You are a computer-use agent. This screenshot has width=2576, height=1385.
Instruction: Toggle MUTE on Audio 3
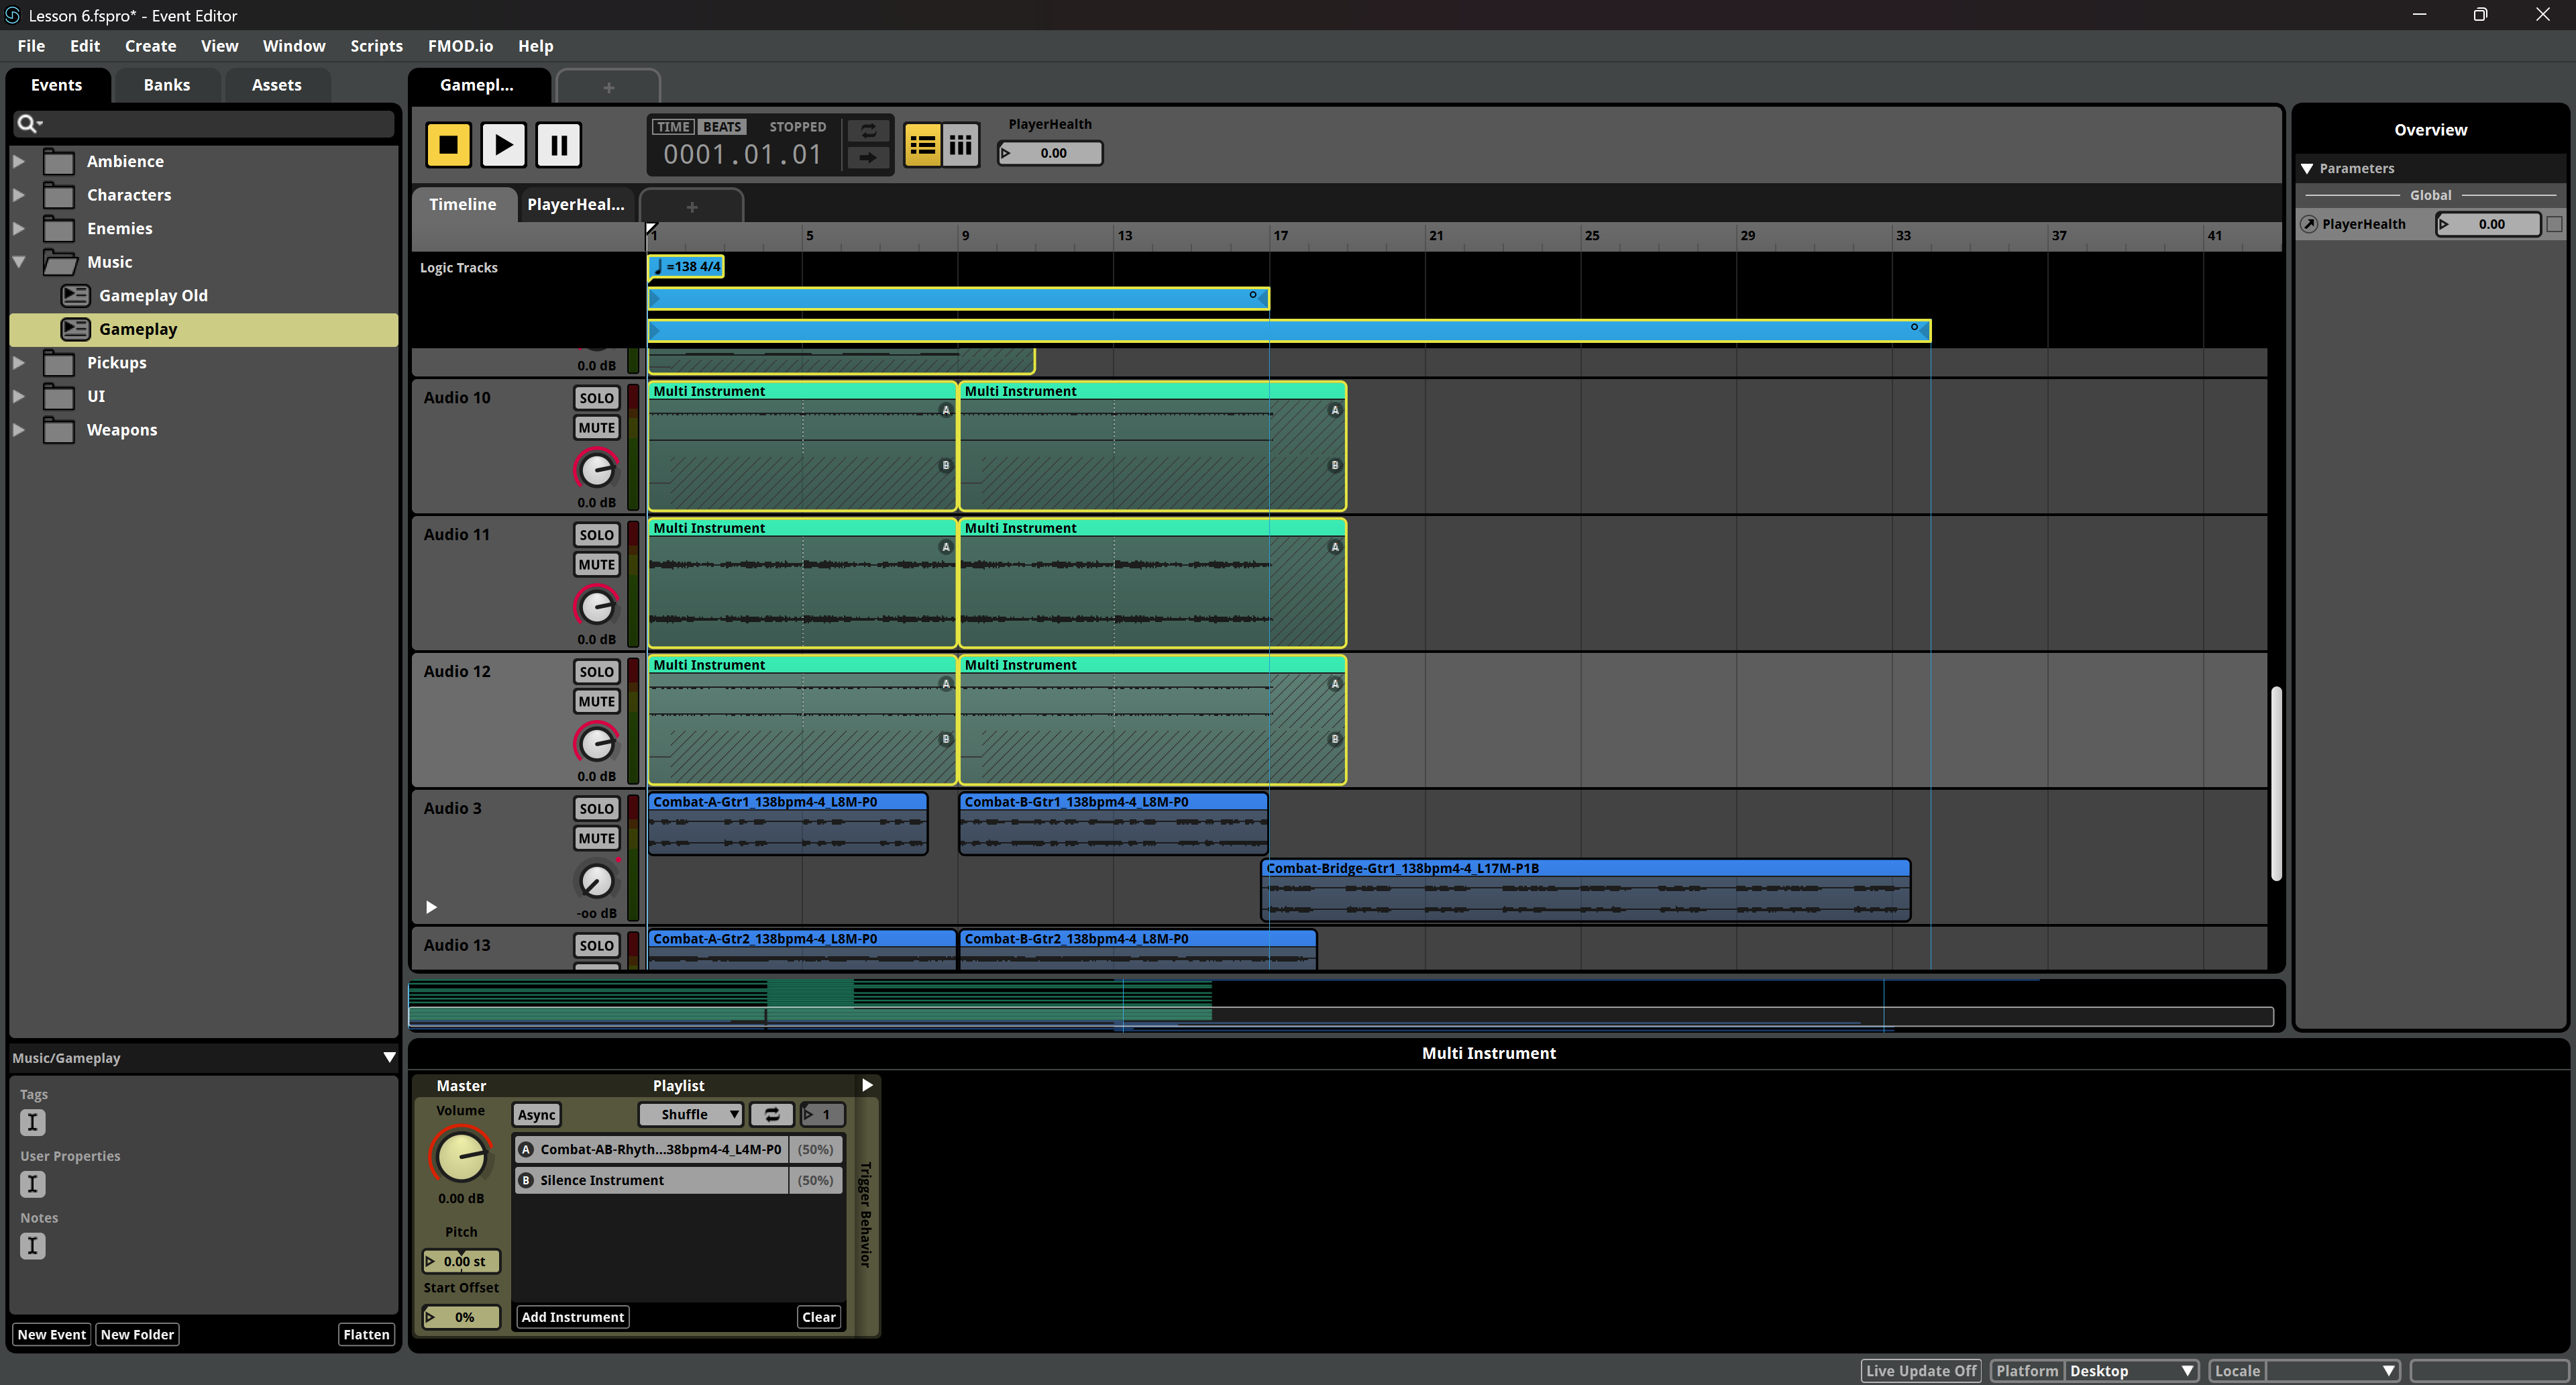596,839
